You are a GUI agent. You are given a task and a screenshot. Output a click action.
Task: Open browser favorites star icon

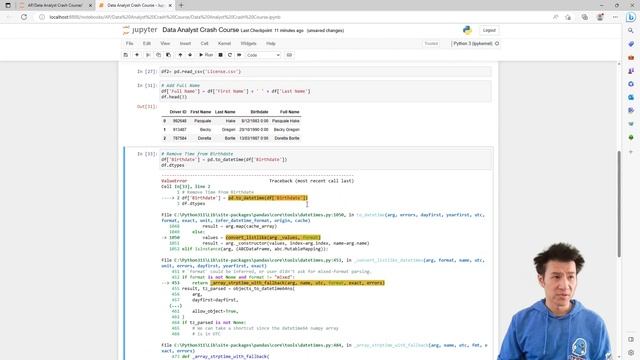pos(568,17)
